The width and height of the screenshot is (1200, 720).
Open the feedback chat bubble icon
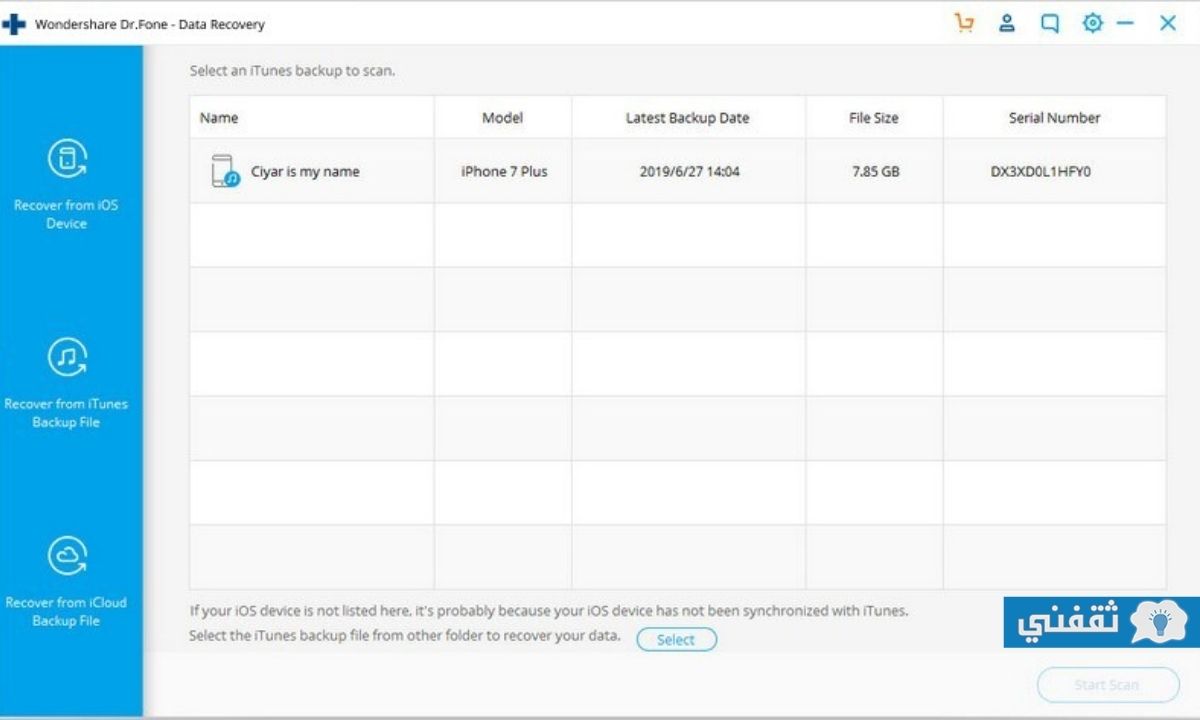pos(1049,23)
